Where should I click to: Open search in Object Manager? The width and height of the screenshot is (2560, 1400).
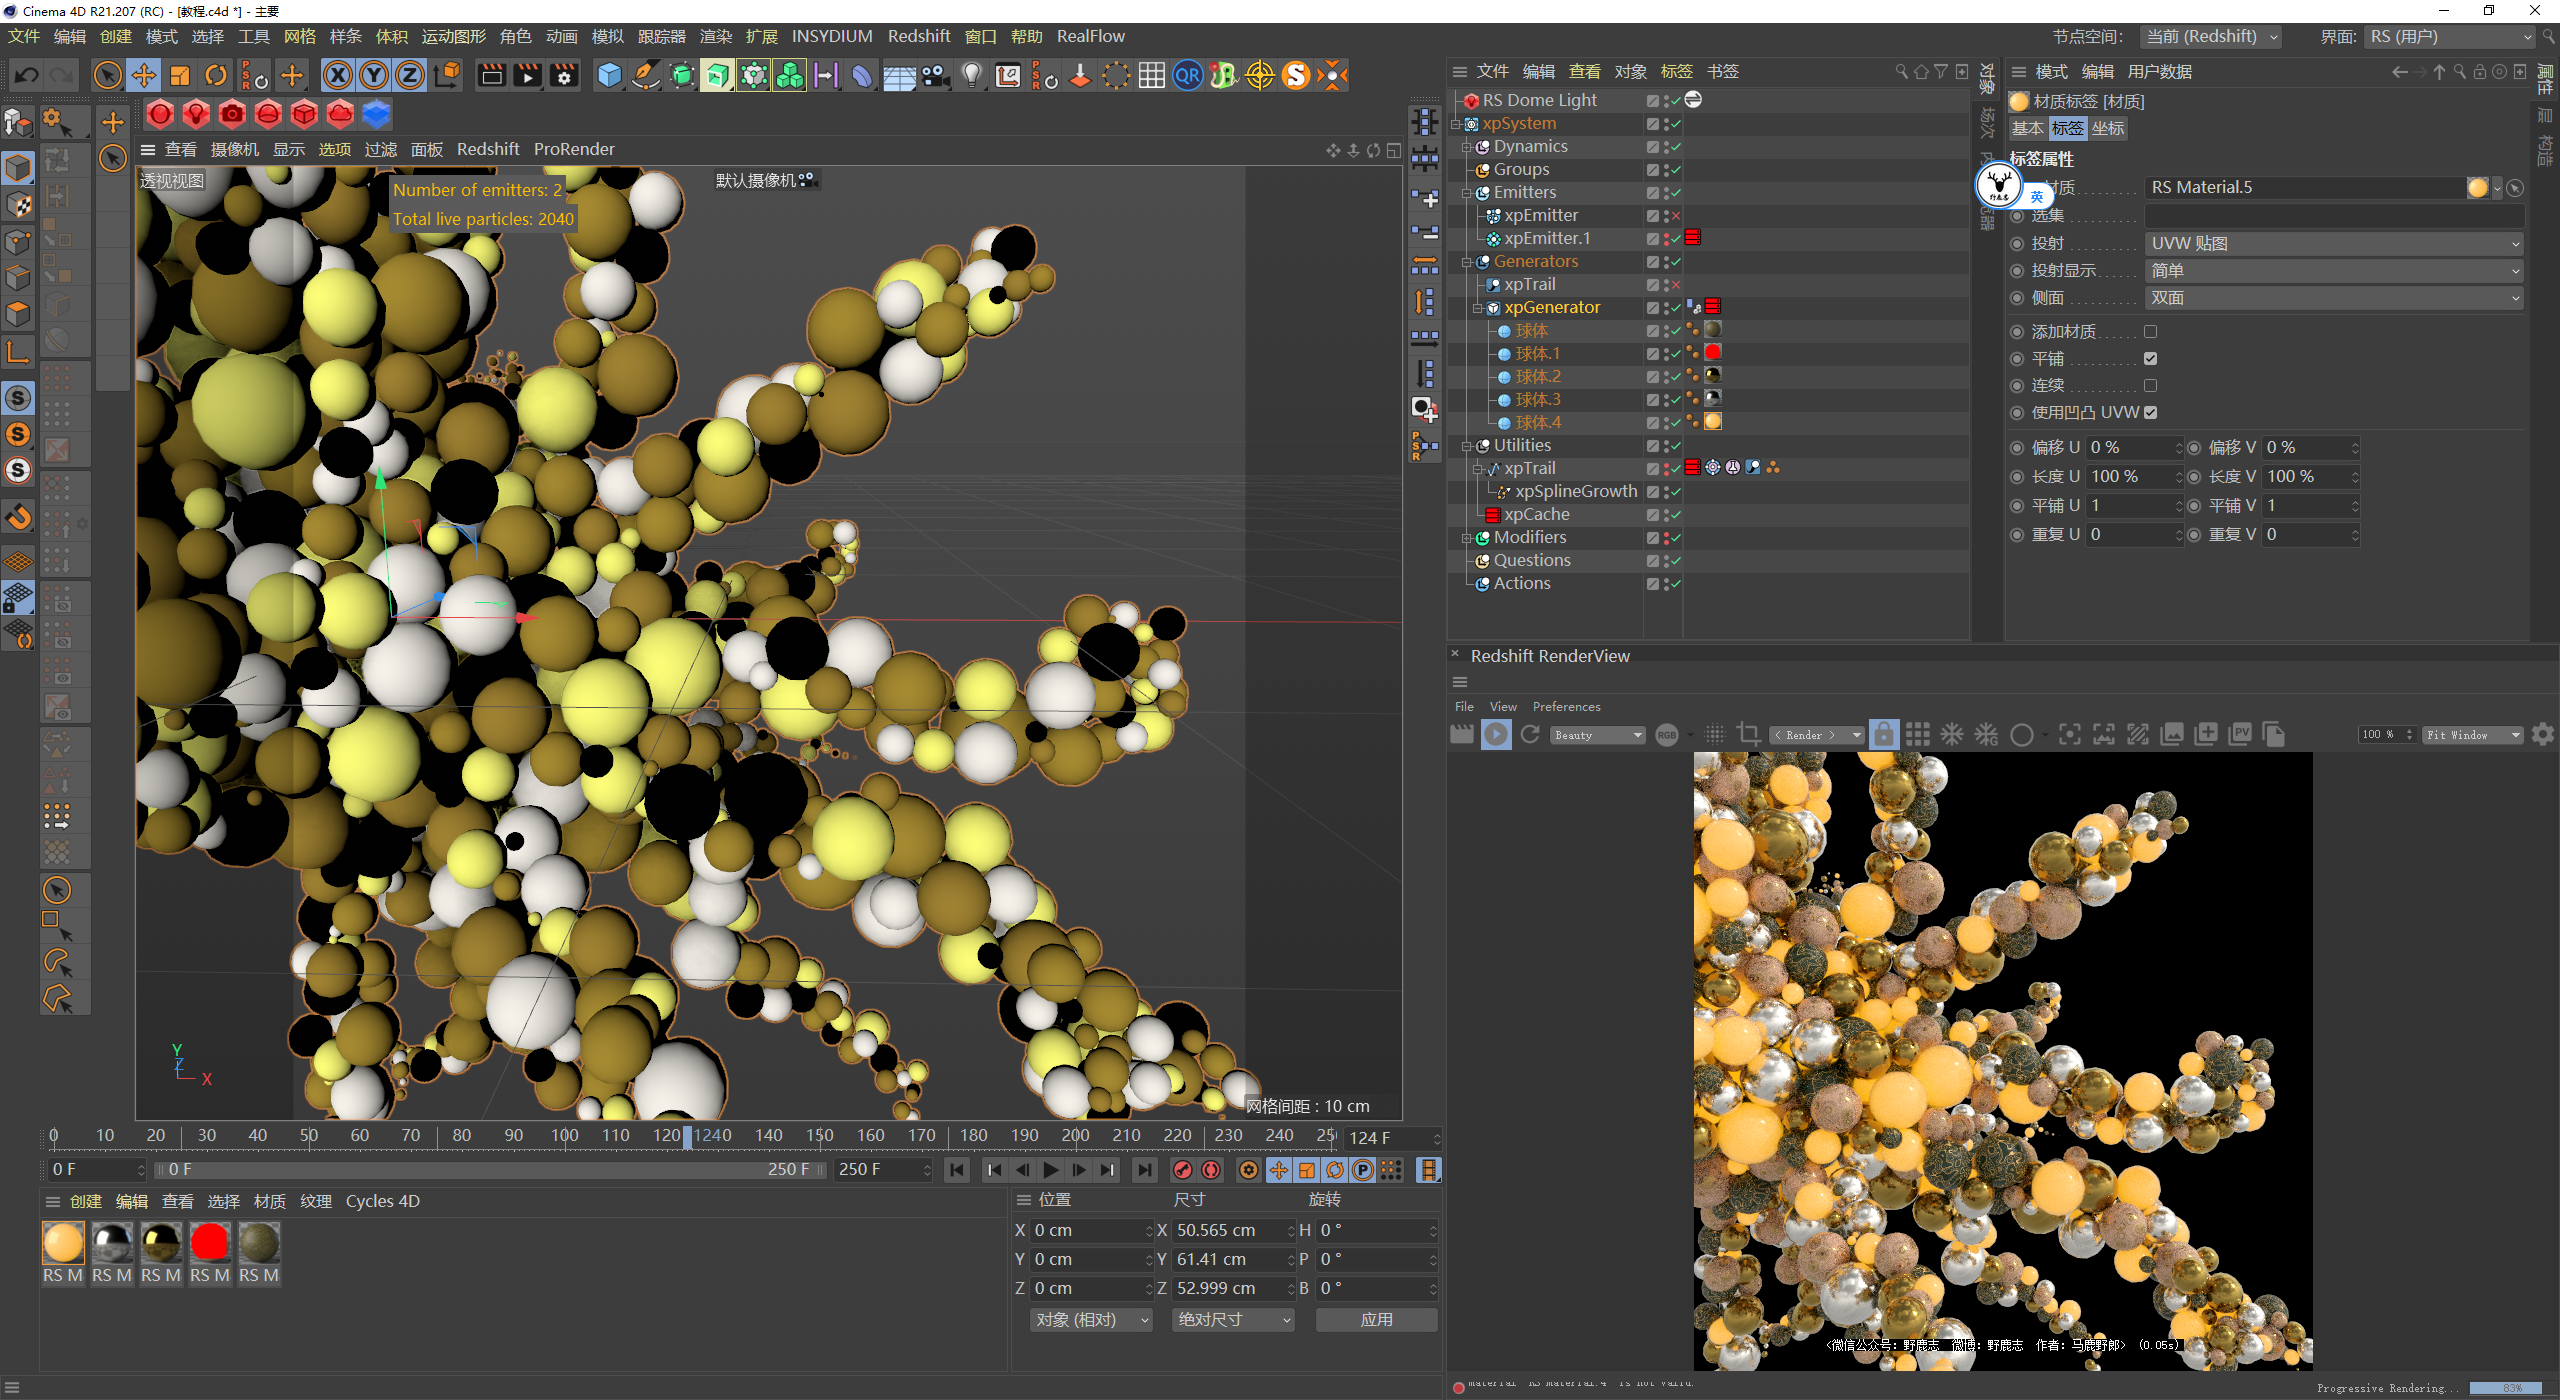(x=1901, y=72)
